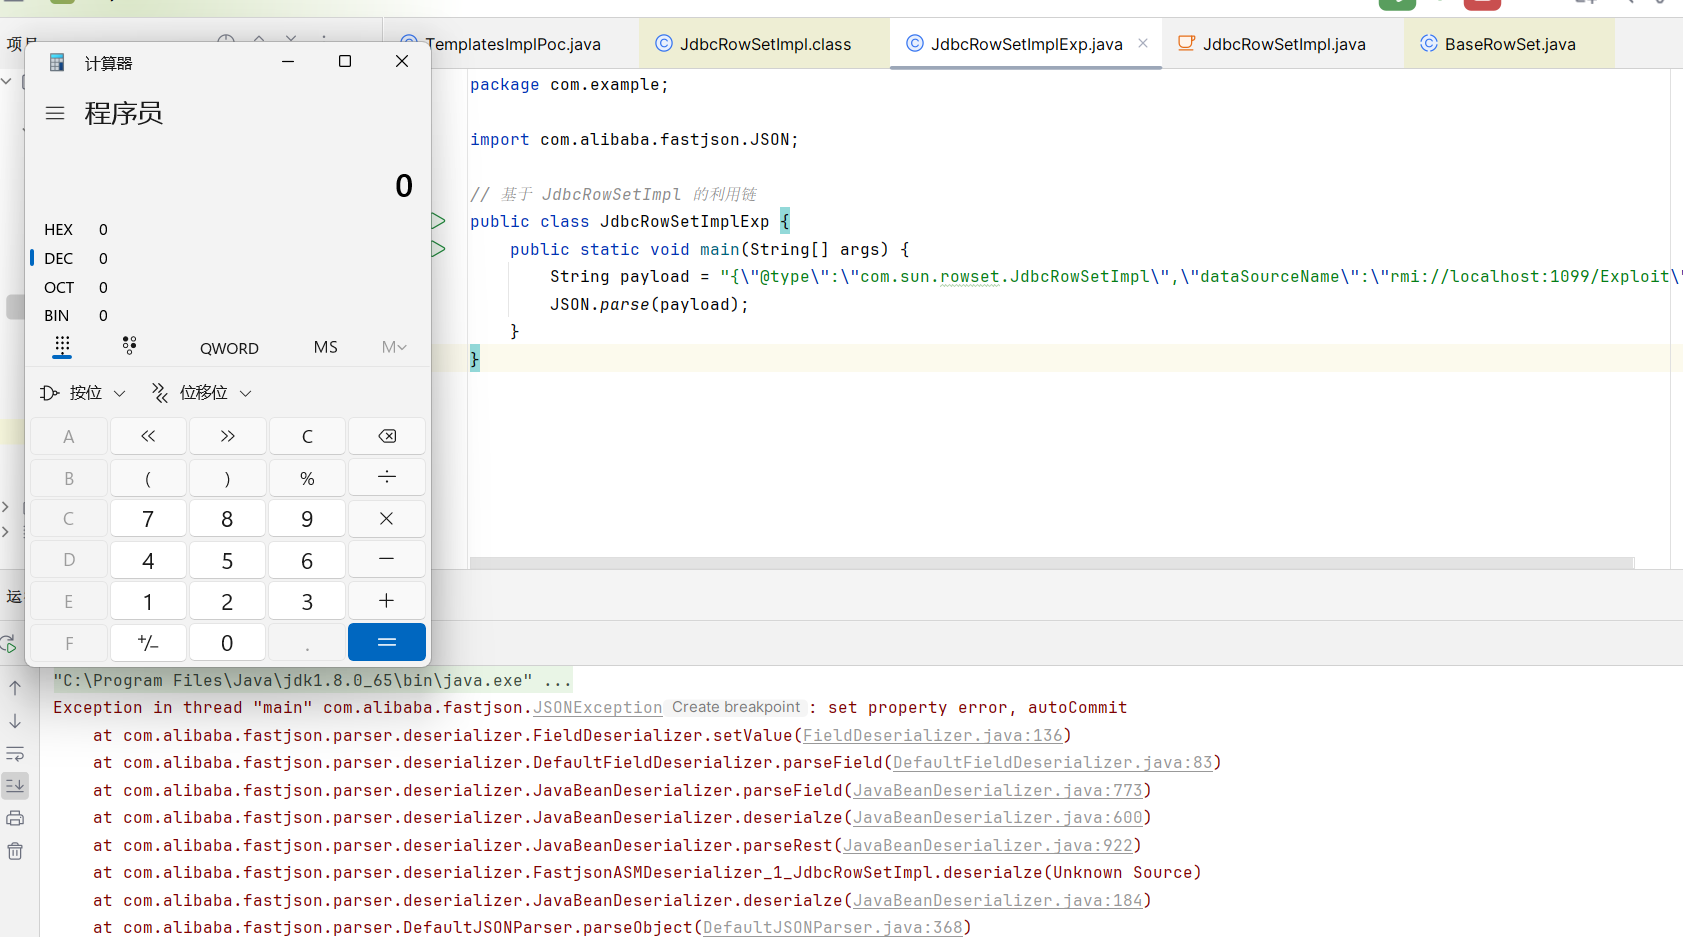1683x937 pixels.
Task: Click the percent % key
Action: (307, 478)
